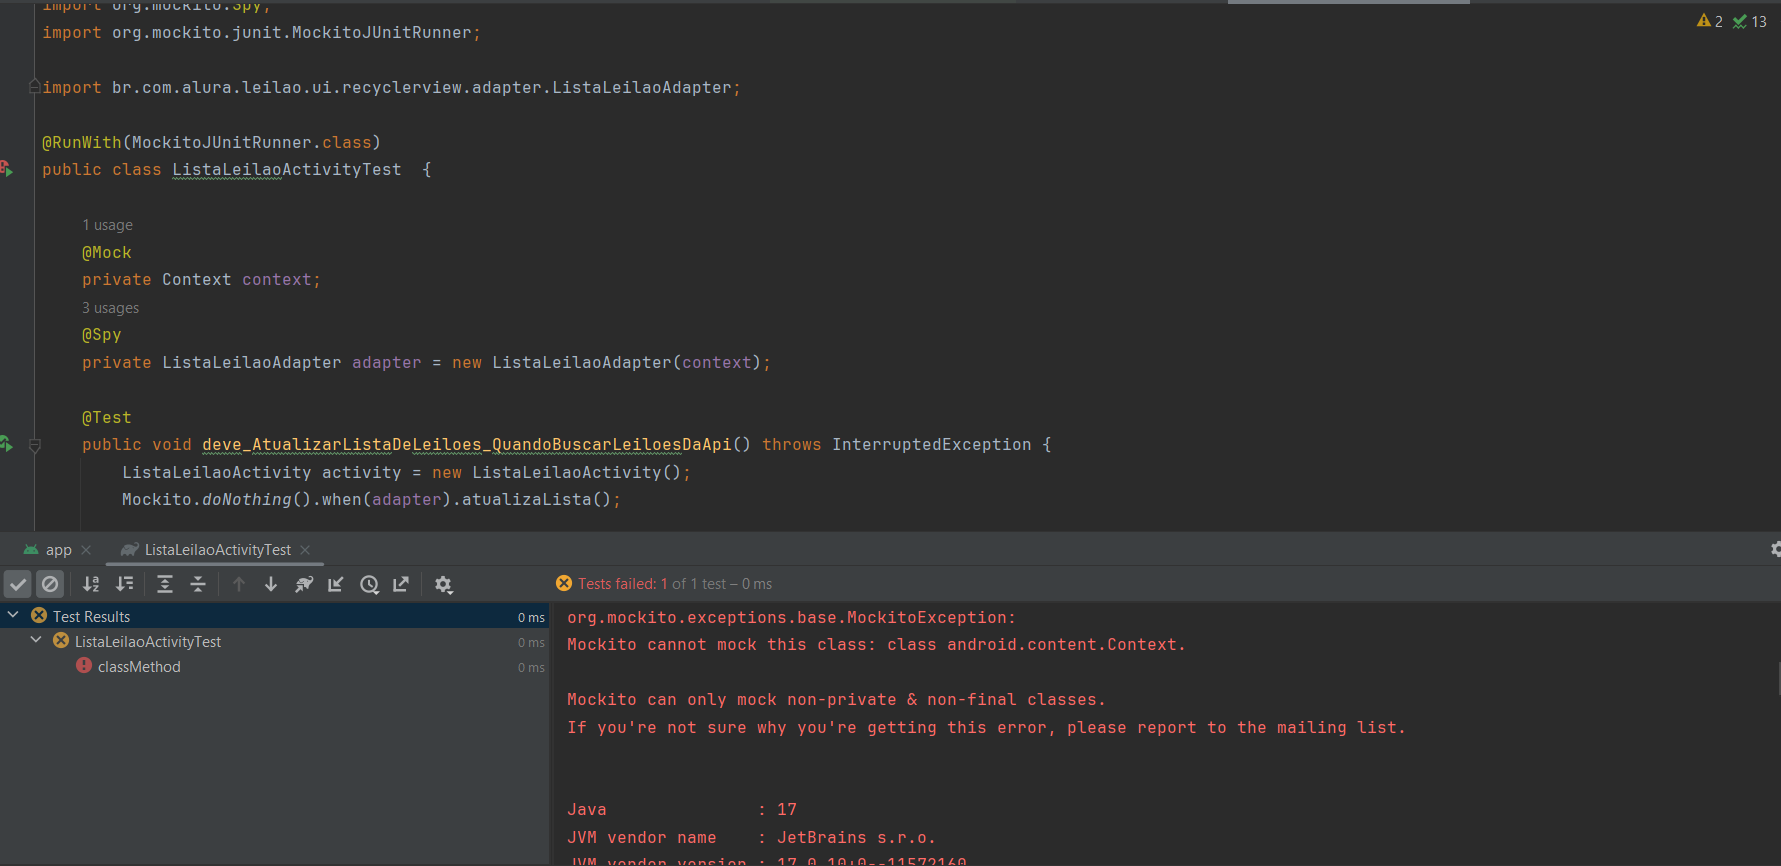
Task: Close the ListaLeilaoActivityTest run tab
Action: pyautogui.click(x=305, y=550)
